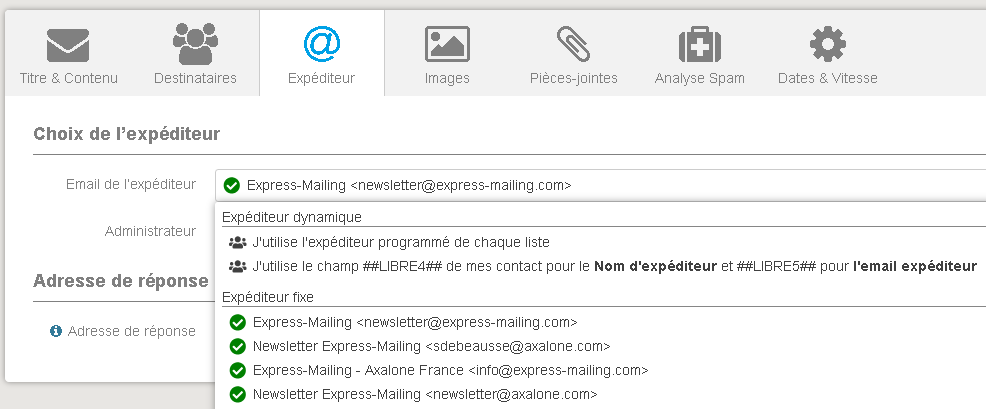This screenshot has height=409, width=986.
Task: Choose the ##LIBRE4## / ##LIBRE5## dynamic sender option
Action: 614,267
